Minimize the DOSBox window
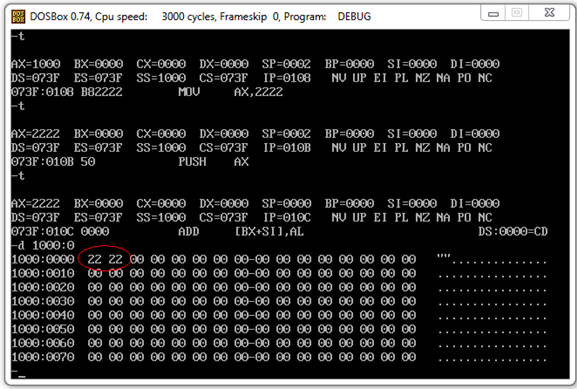Image resolution: width=577 pixels, height=389 pixels. click(x=493, y=13)
